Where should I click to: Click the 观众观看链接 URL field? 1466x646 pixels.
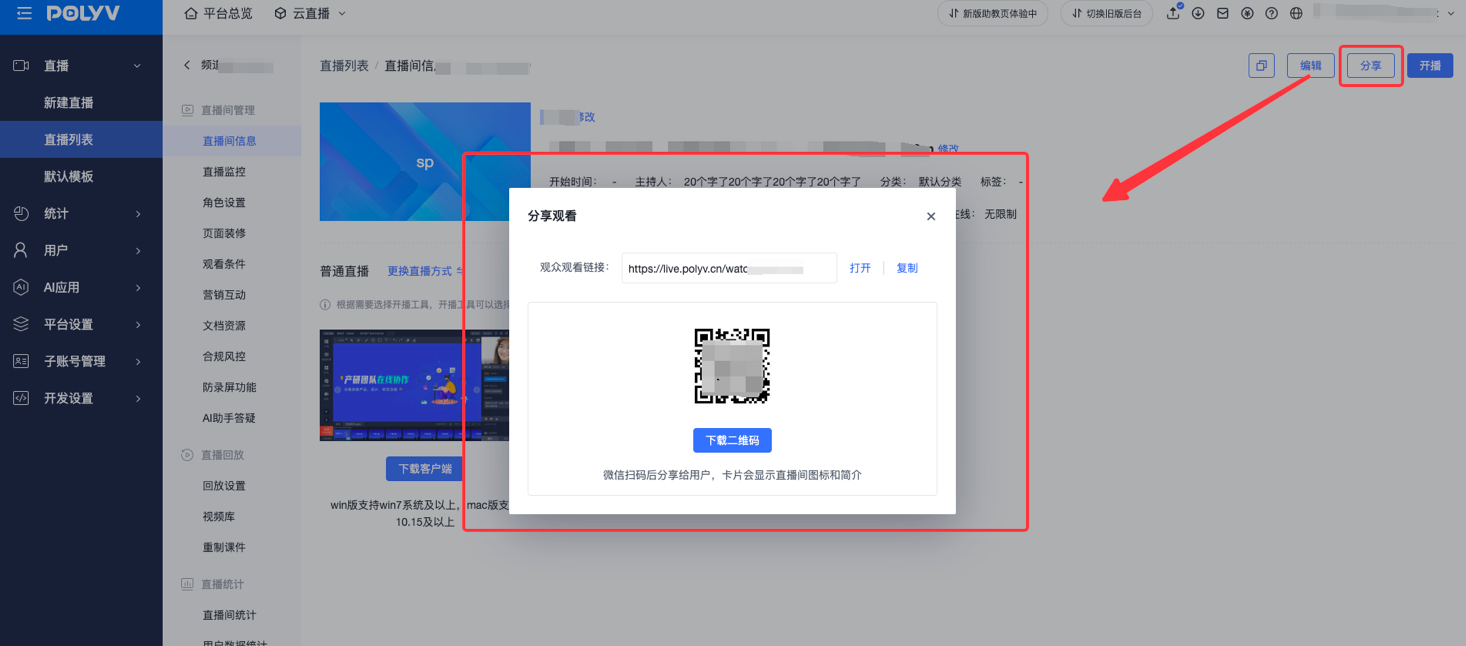(x=729, y=268)
